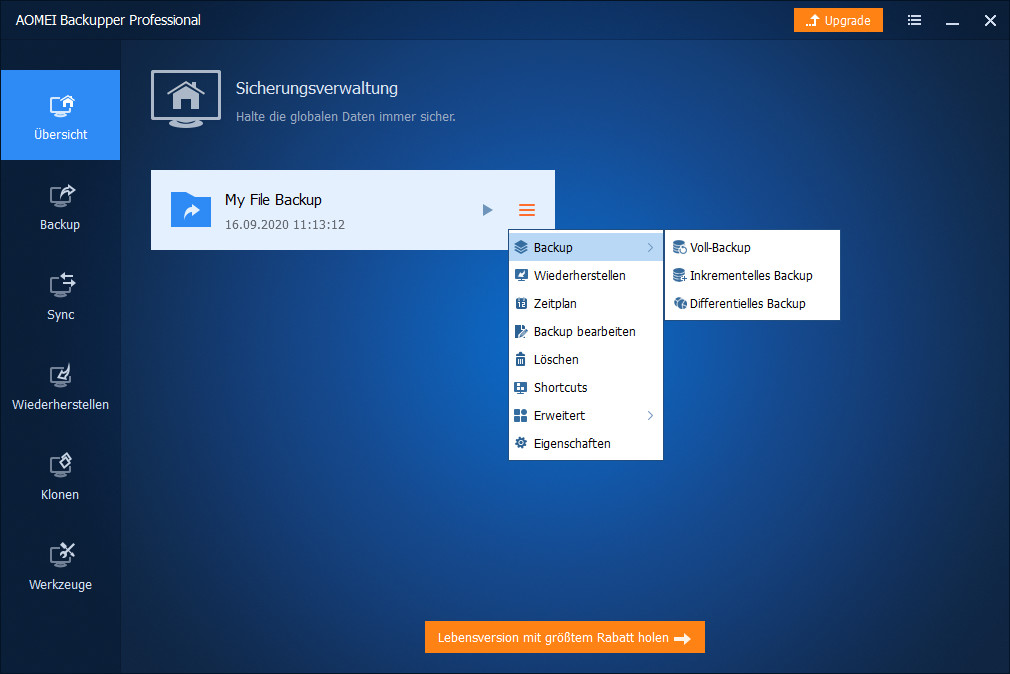Select Inkrementelles Backup from the submenu
1010x674 pixels.
[x=752, y=276]
